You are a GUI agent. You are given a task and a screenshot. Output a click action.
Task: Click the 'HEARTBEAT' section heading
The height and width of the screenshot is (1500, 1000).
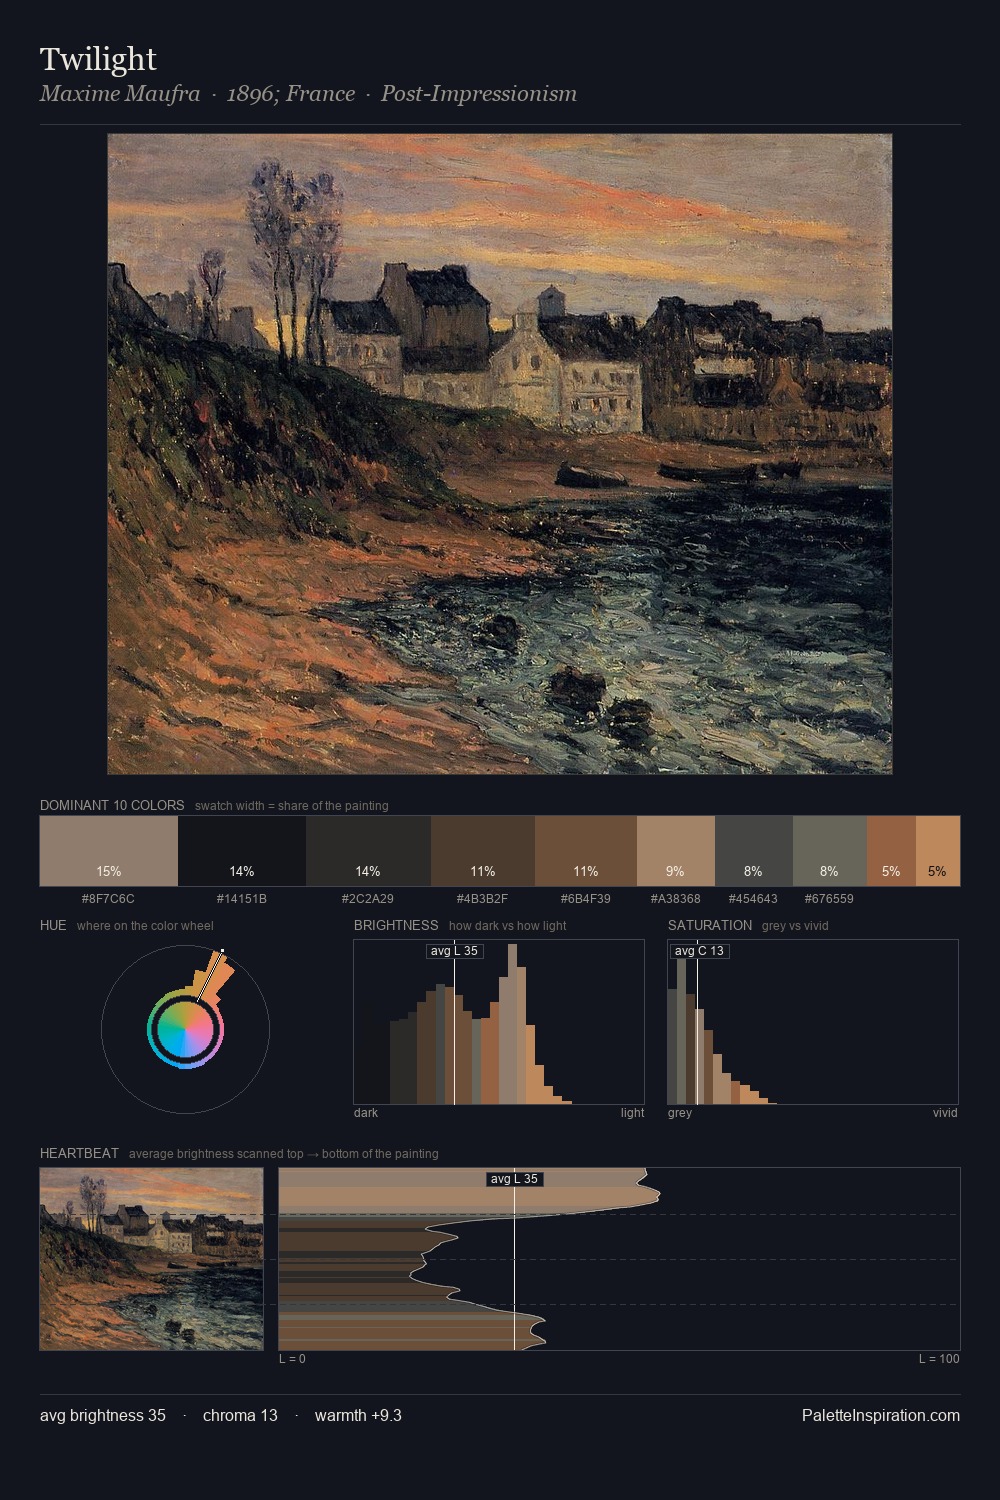click(79, 1153)
